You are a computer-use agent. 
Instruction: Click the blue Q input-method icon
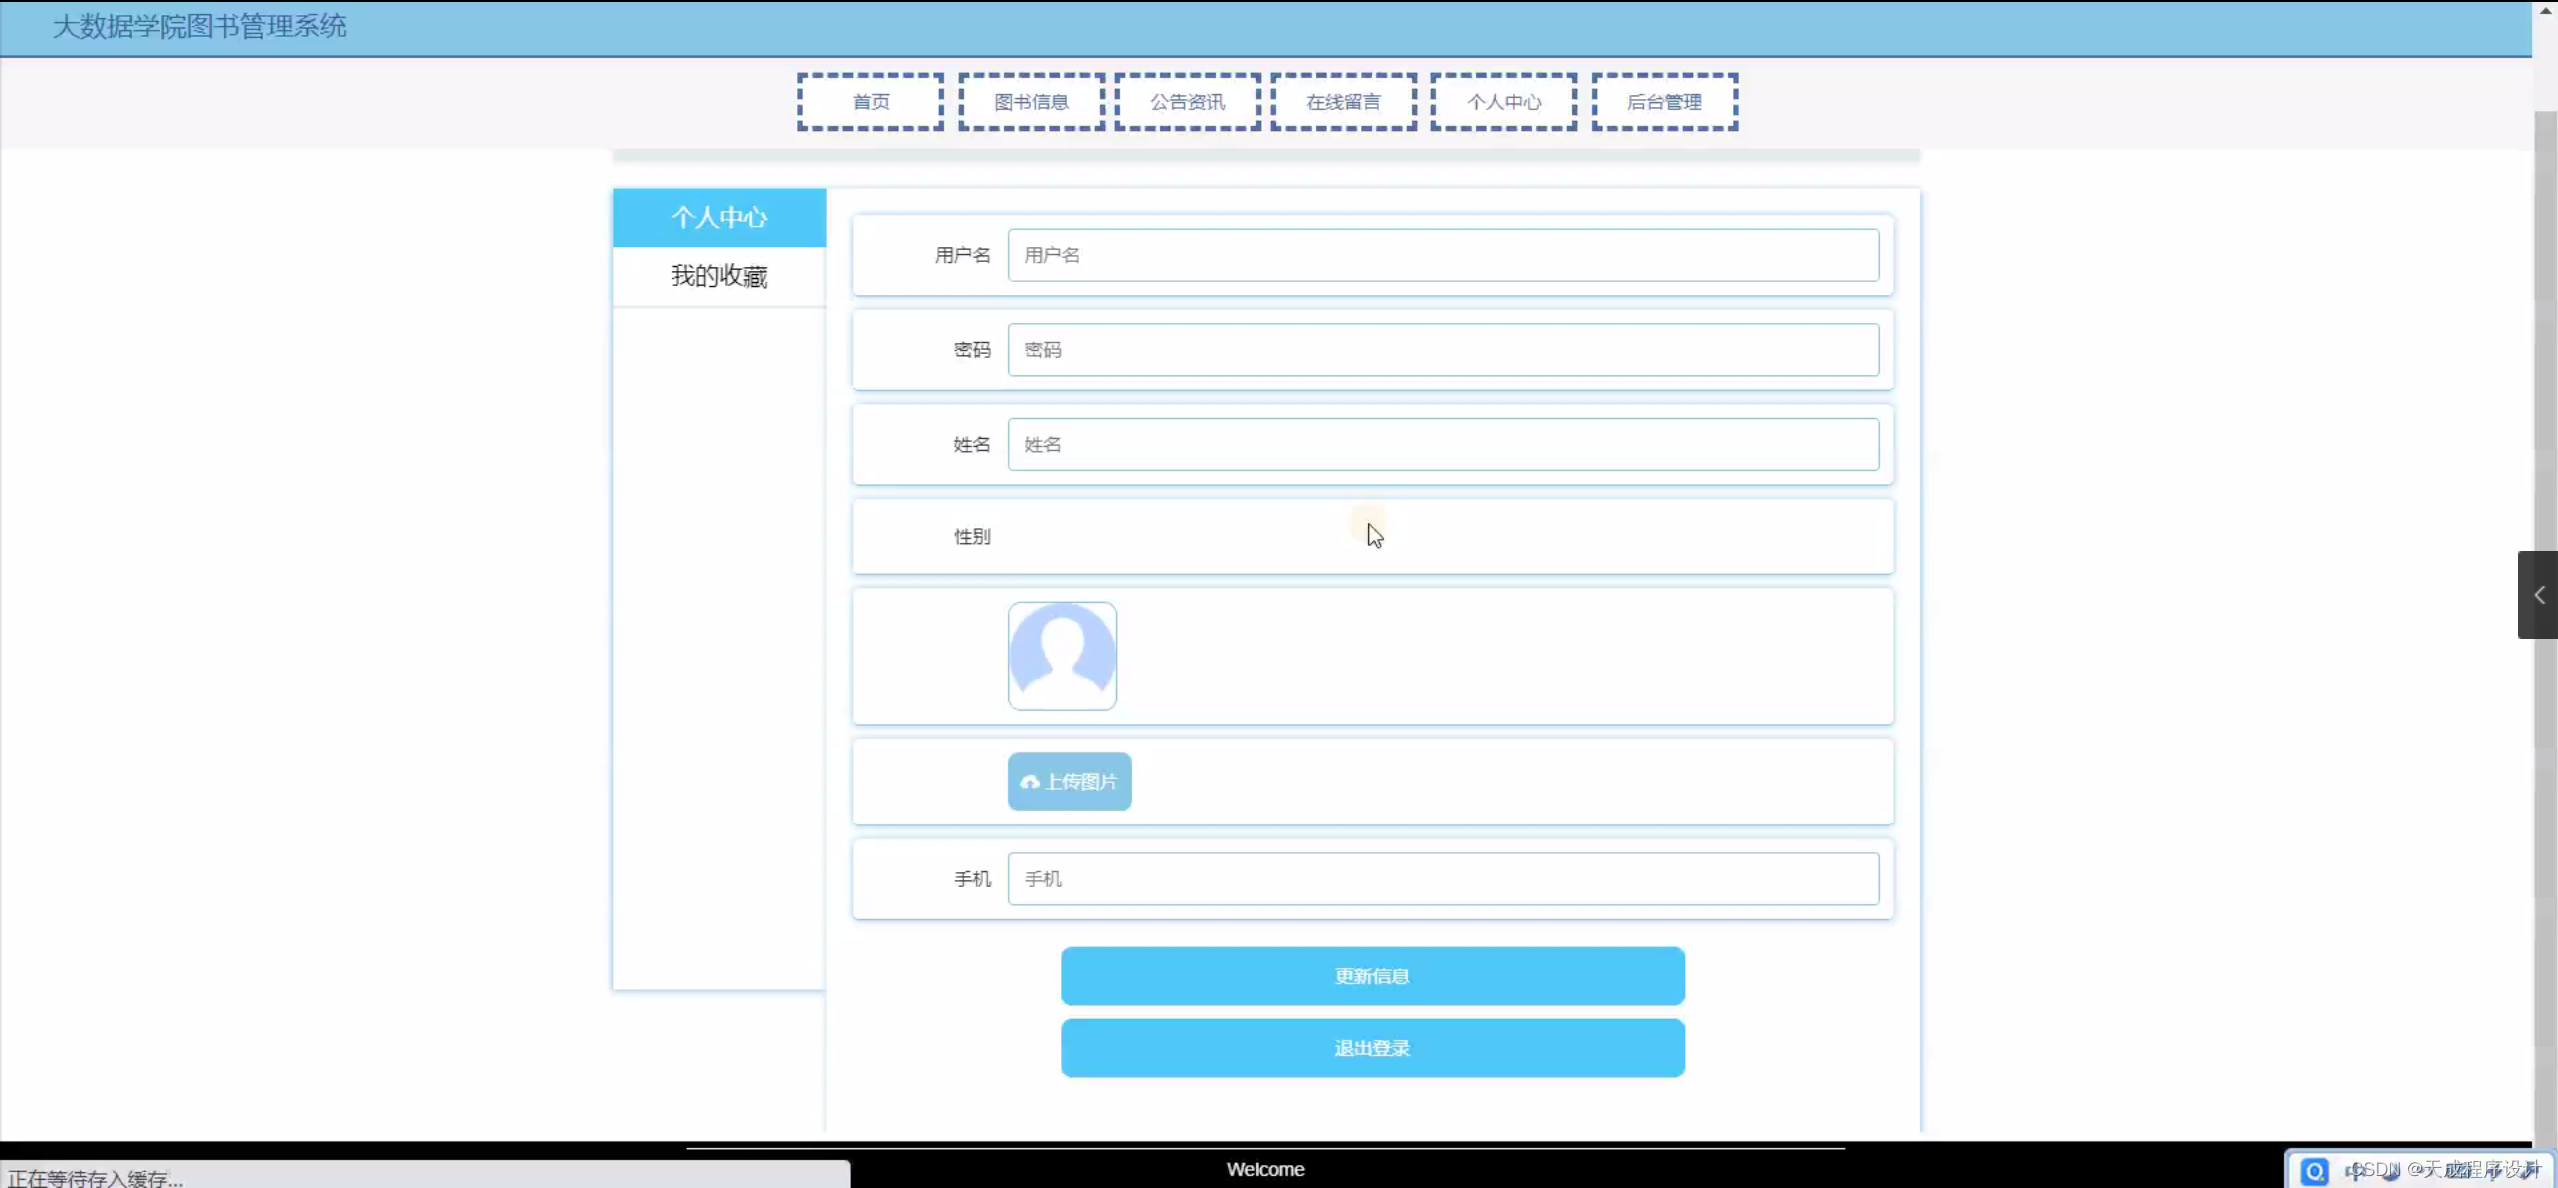(x=2314, y=1170)
